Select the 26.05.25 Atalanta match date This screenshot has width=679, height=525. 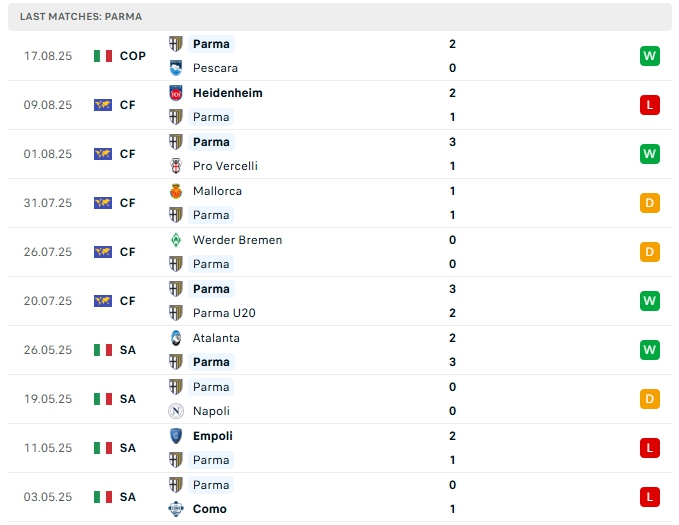48,350
